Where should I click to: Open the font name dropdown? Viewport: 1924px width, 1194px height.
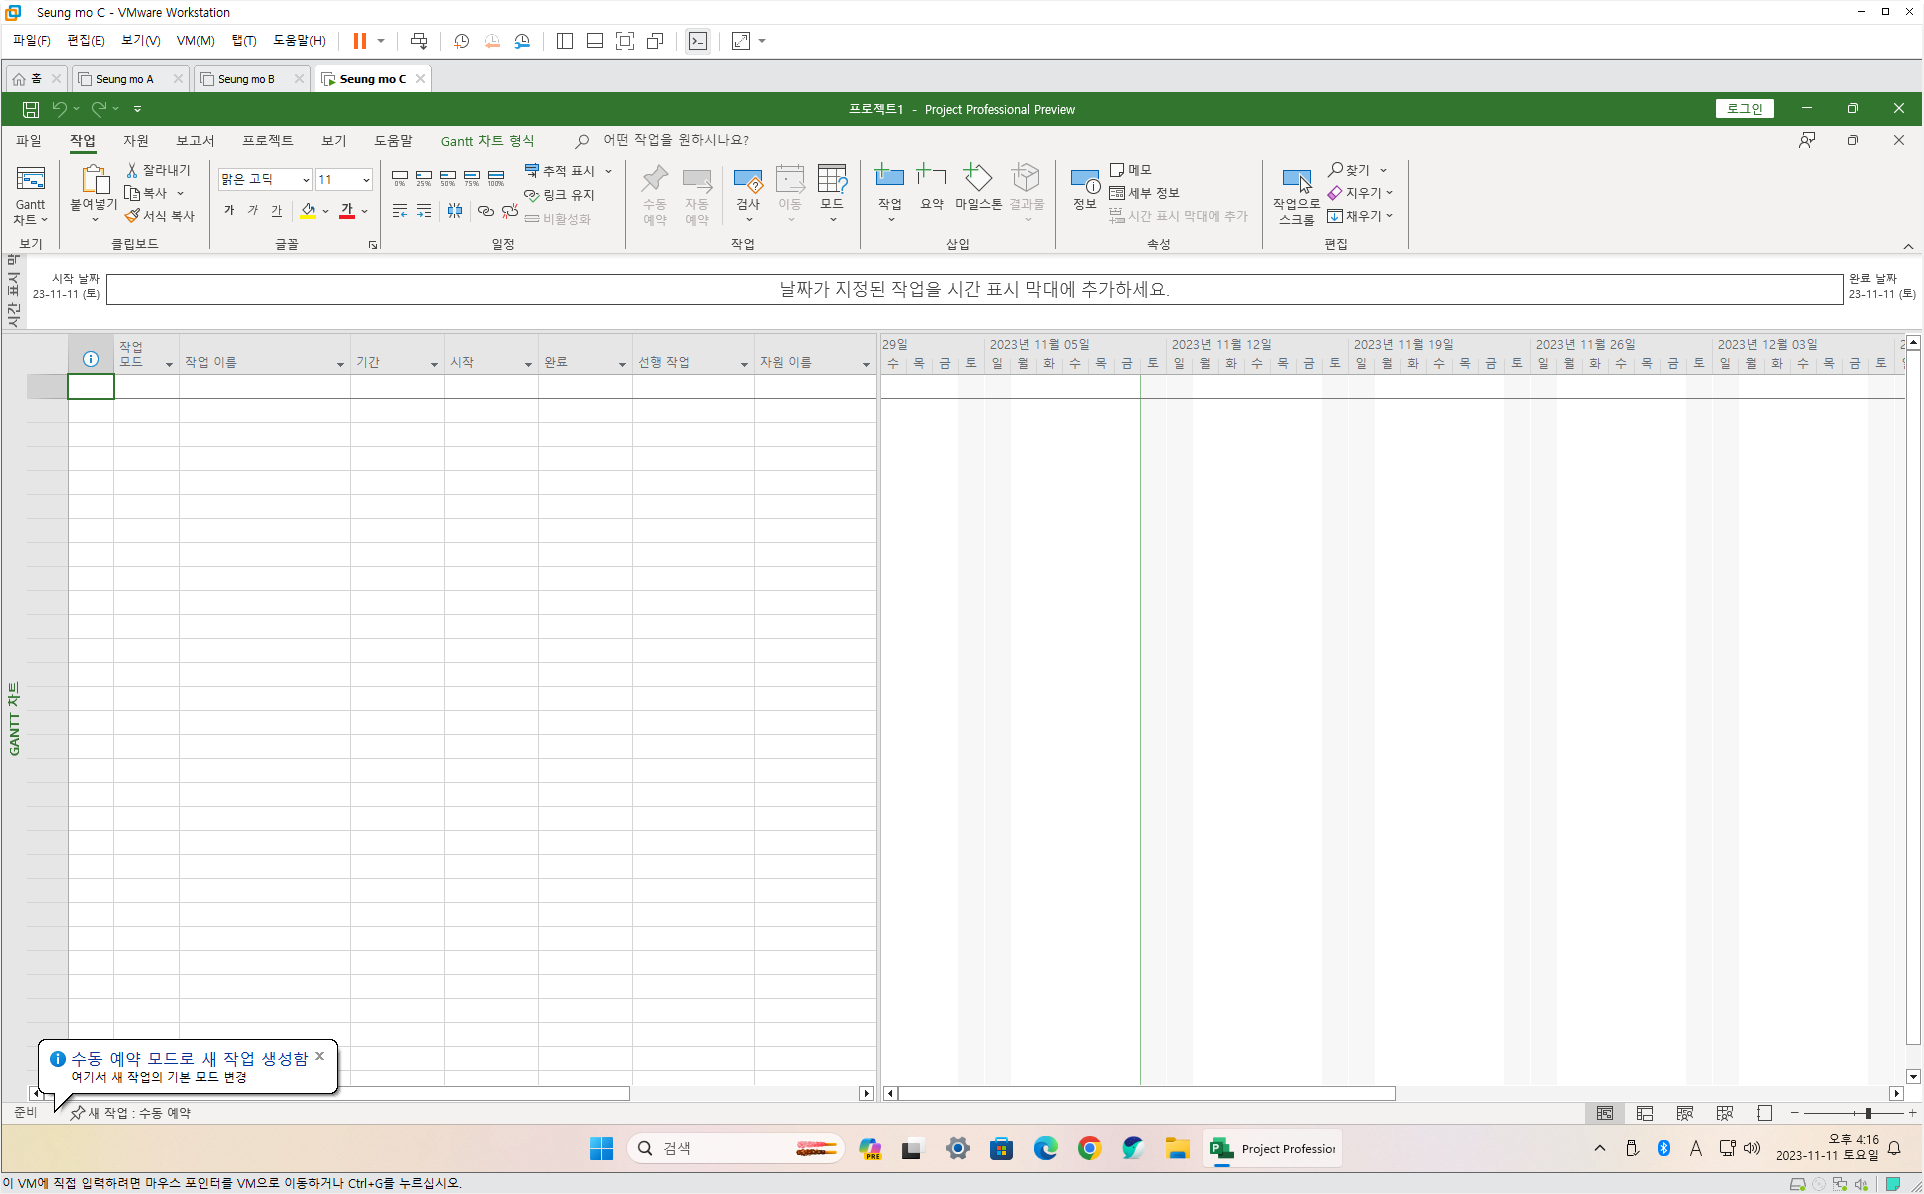tap(305, 180)
